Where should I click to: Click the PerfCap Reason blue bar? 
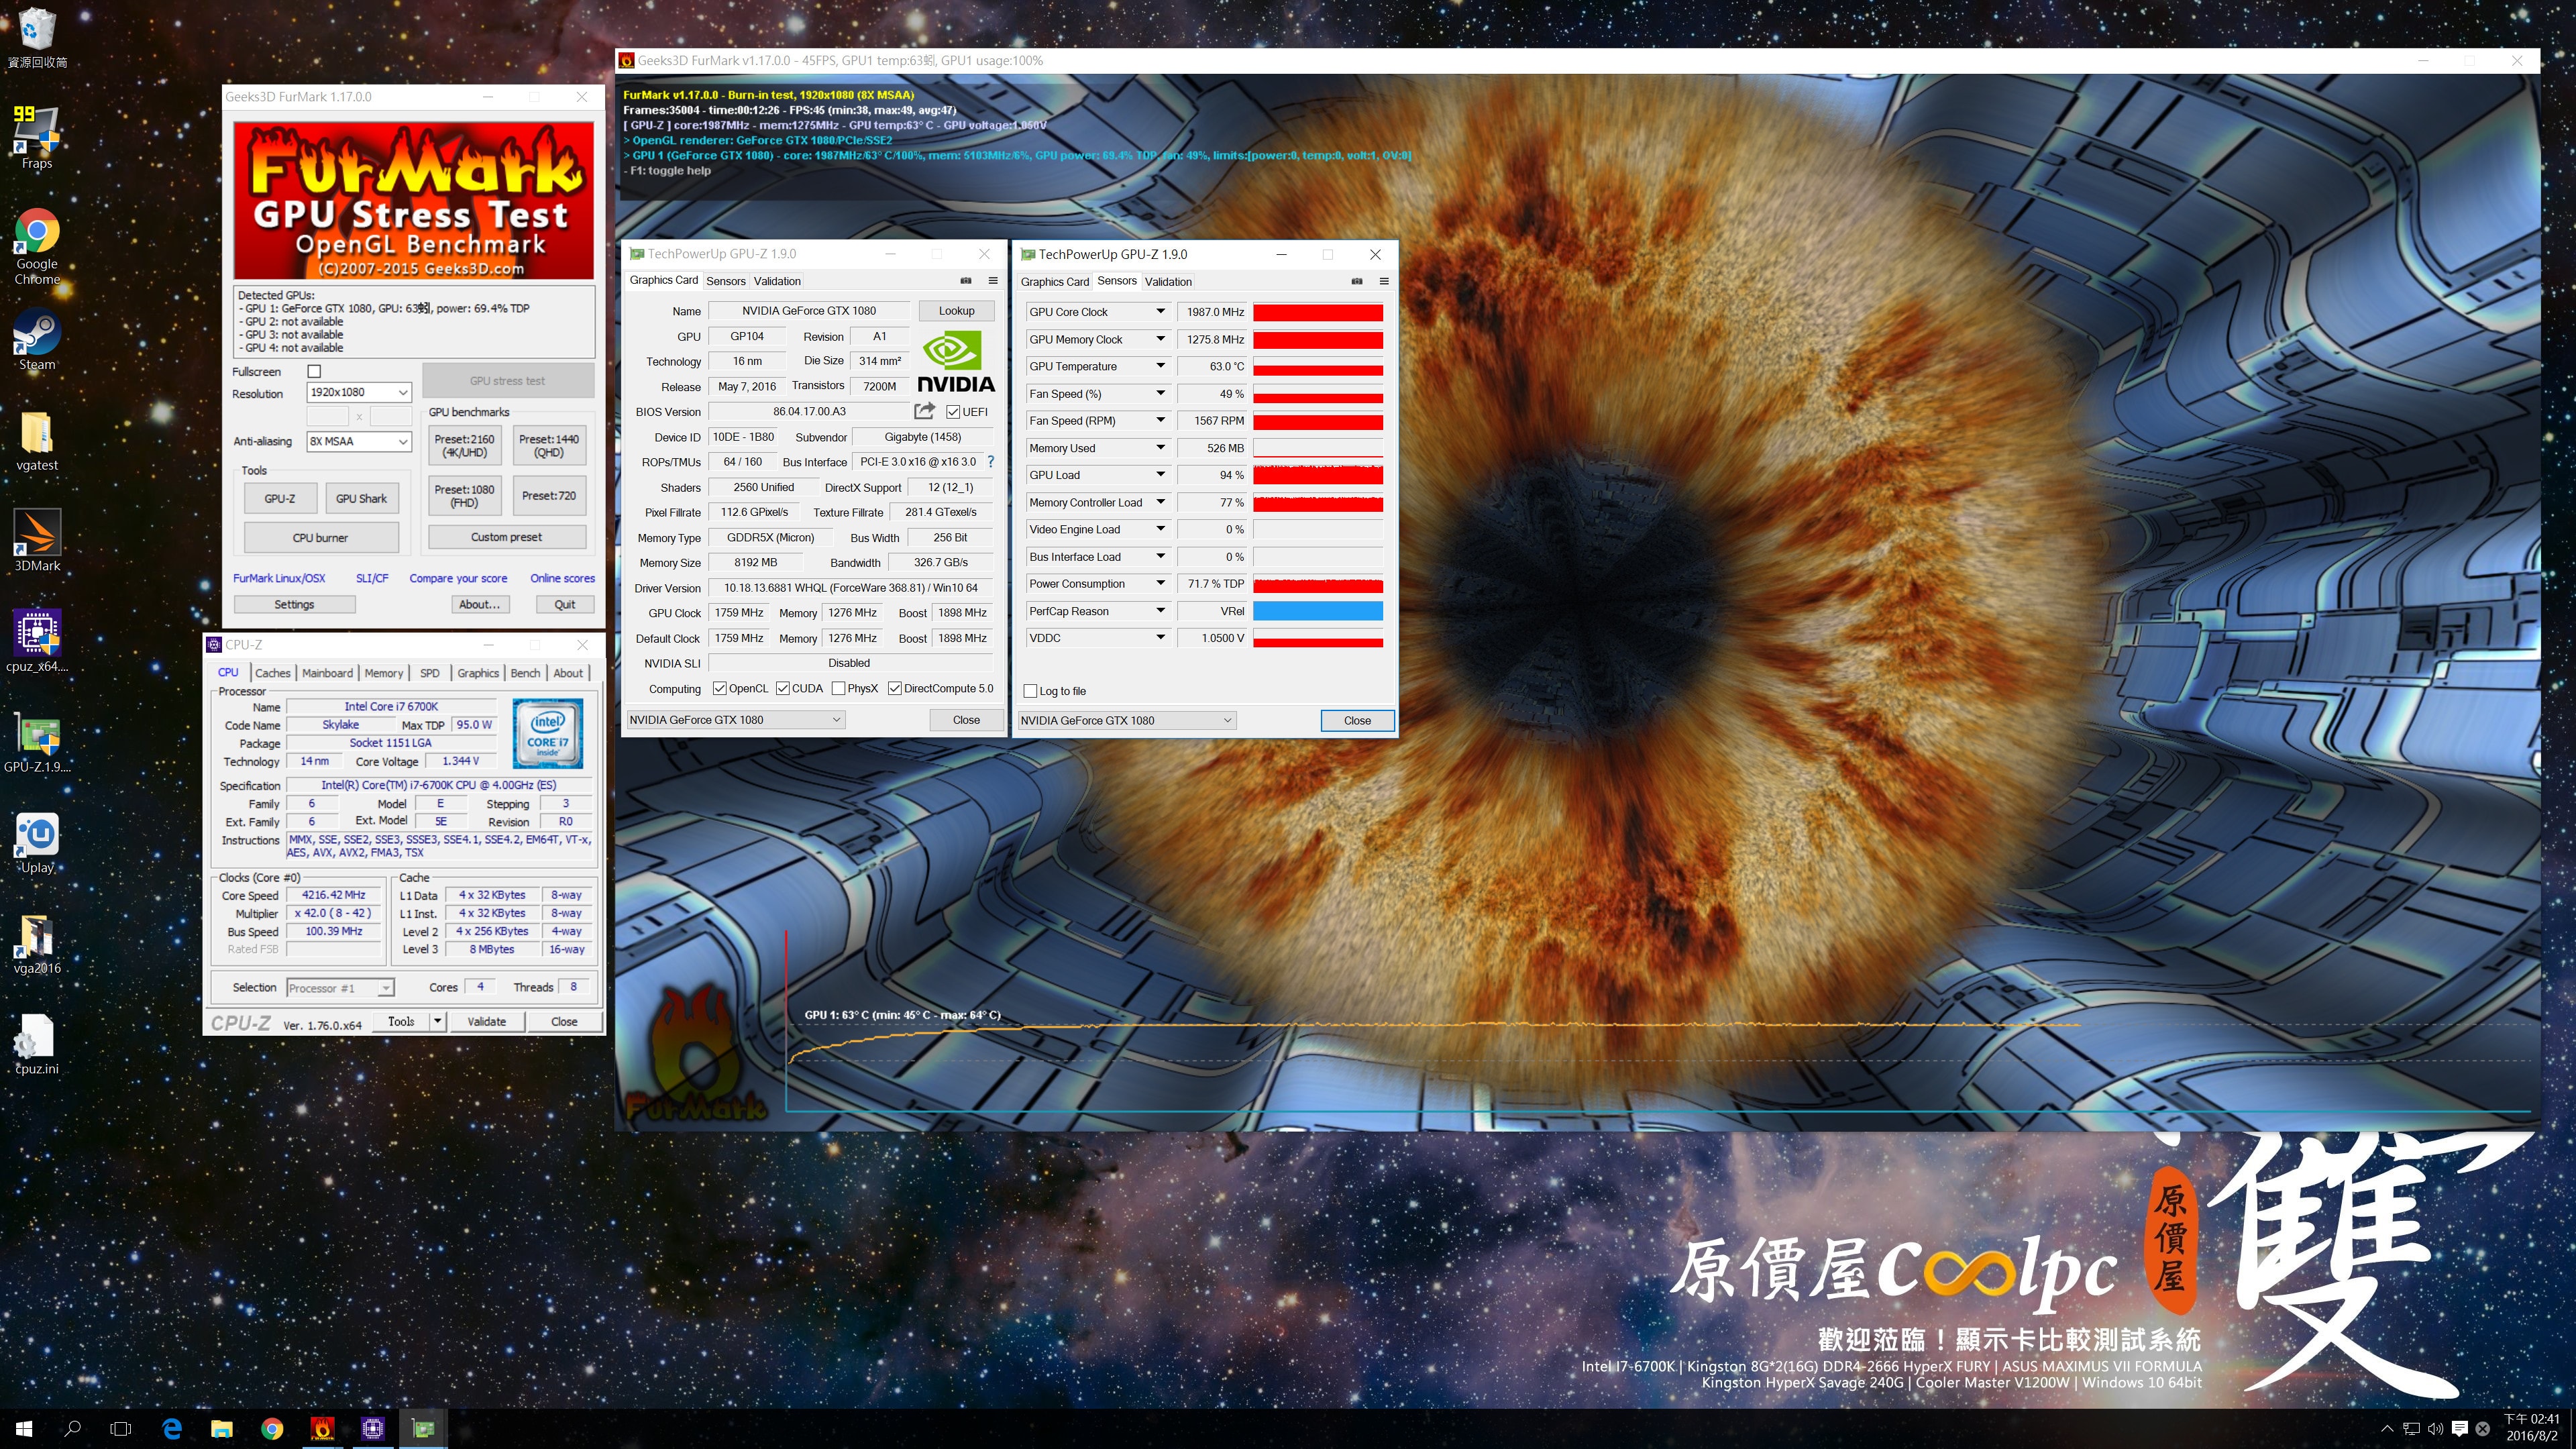[x=1318, y=611]
